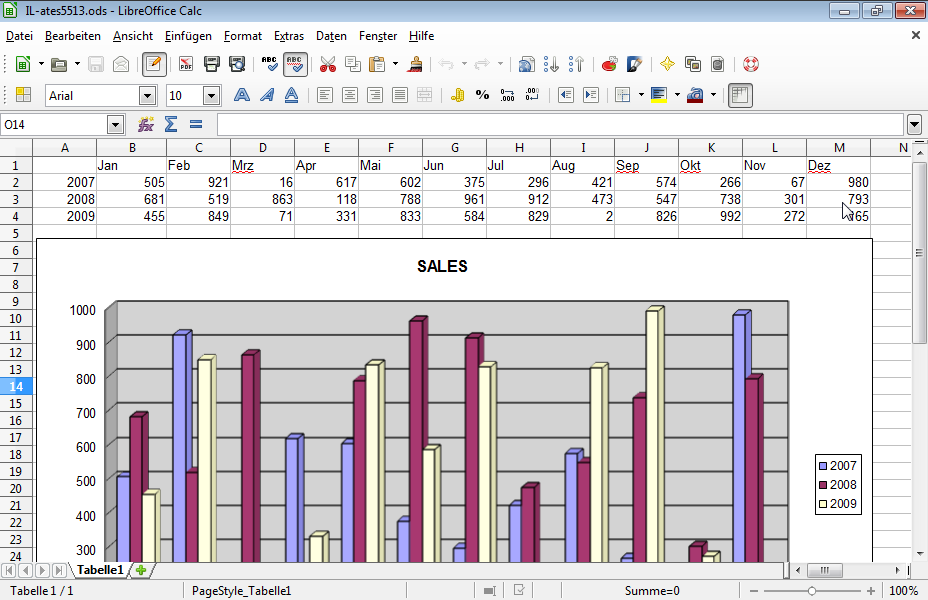The image size is (928, 600).
Task: Align cell contents left
Action: 324,95
